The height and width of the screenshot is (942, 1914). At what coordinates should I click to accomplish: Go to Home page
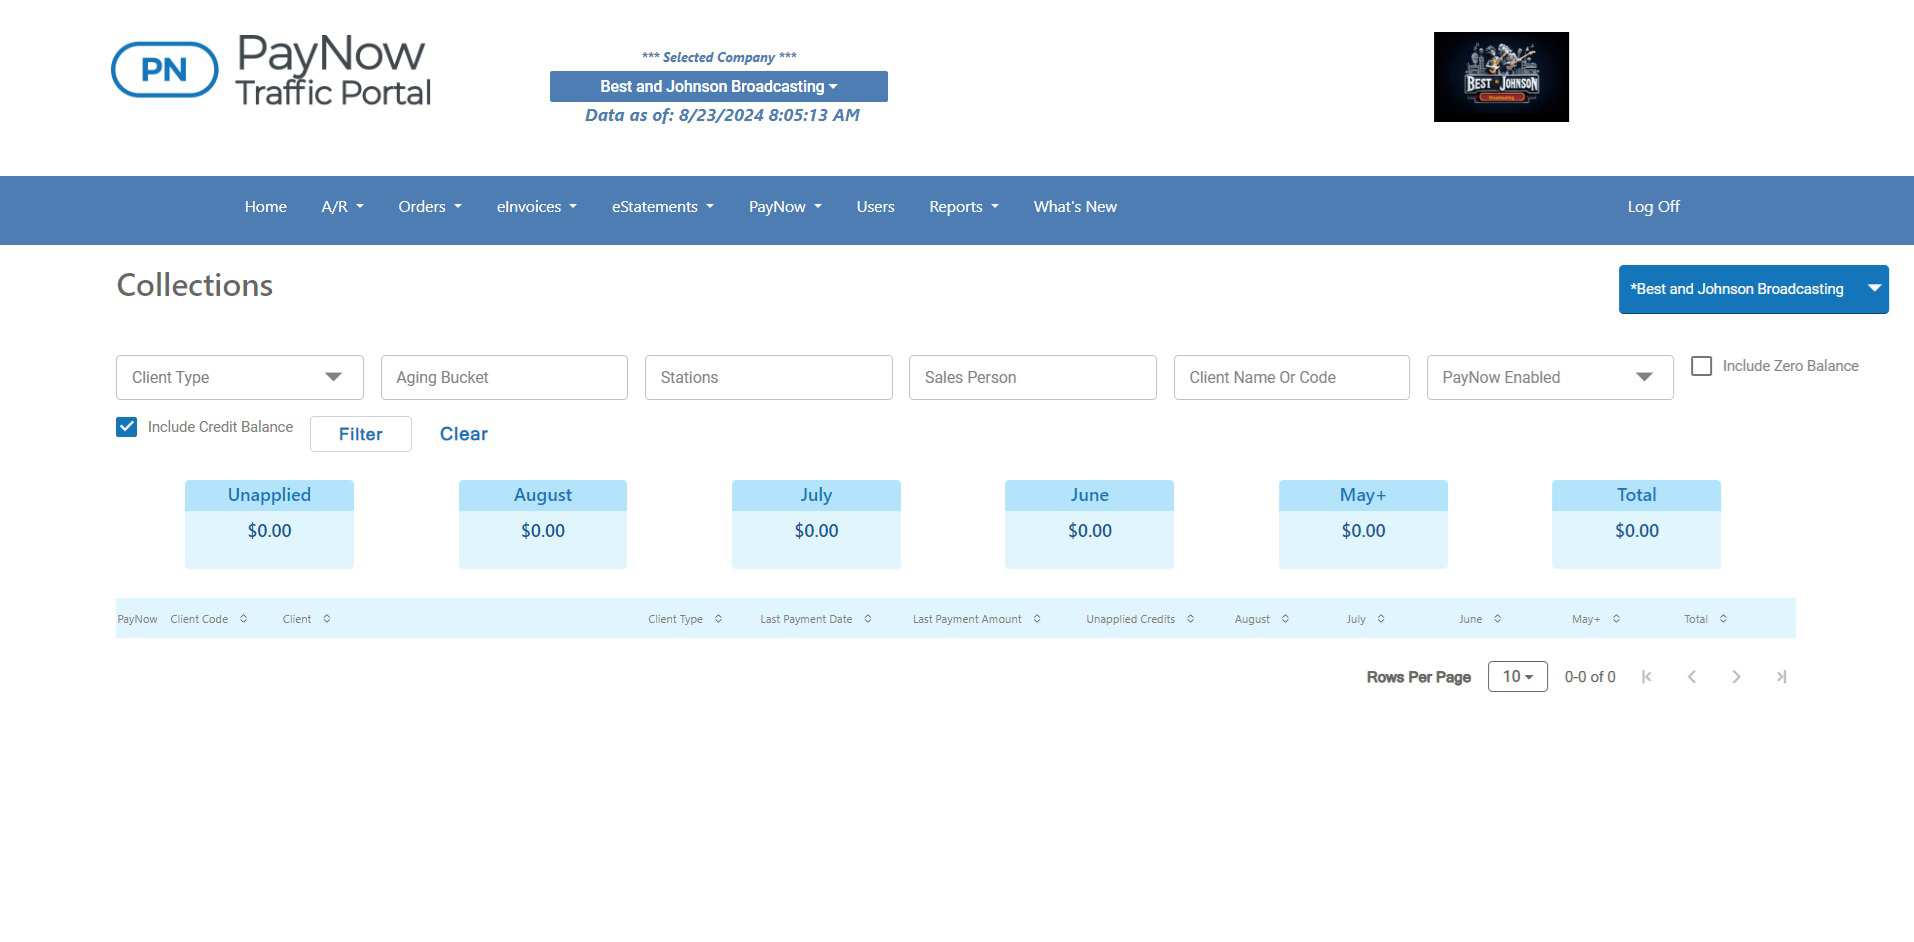coord(266,207)
